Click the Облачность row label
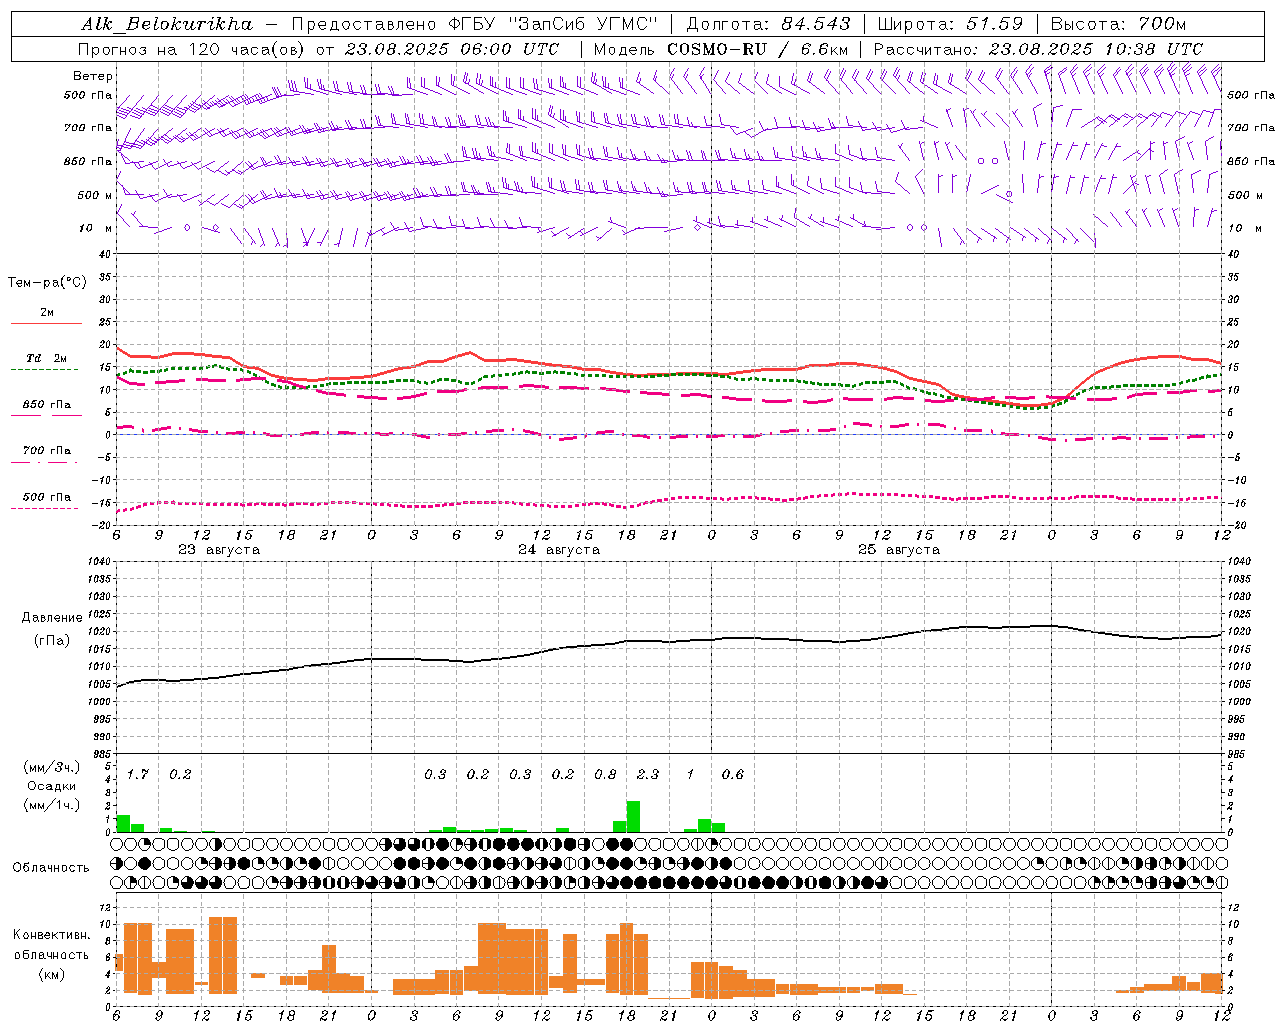Screen dimensions: 1280x1024 (51, 868)
